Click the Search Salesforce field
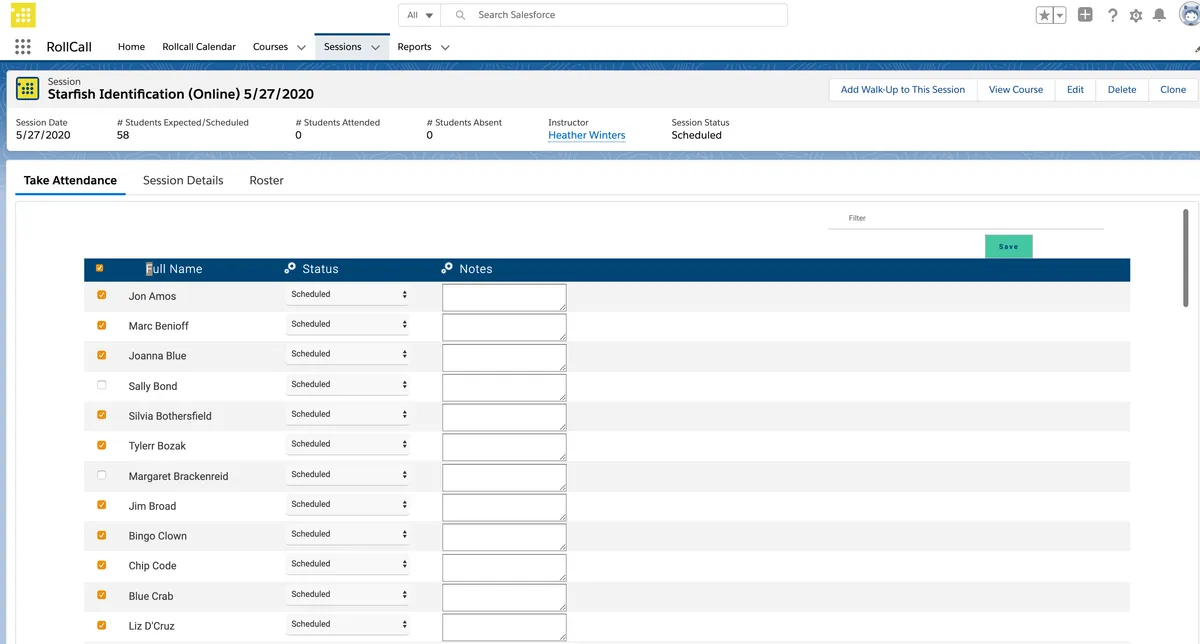 click(615, 15)
